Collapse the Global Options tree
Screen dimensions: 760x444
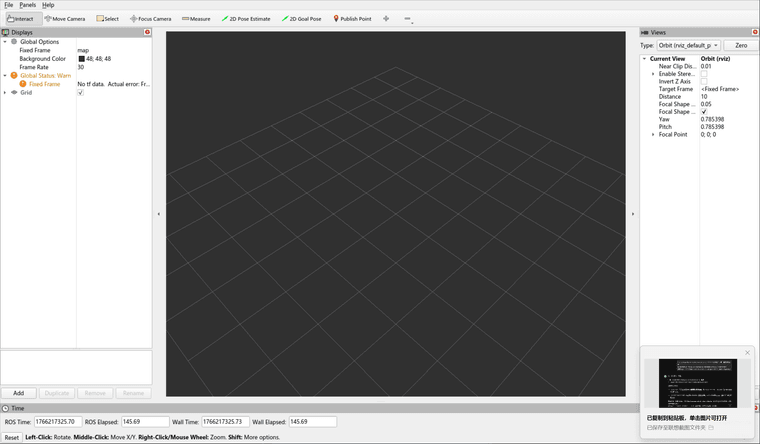[5, 42]
